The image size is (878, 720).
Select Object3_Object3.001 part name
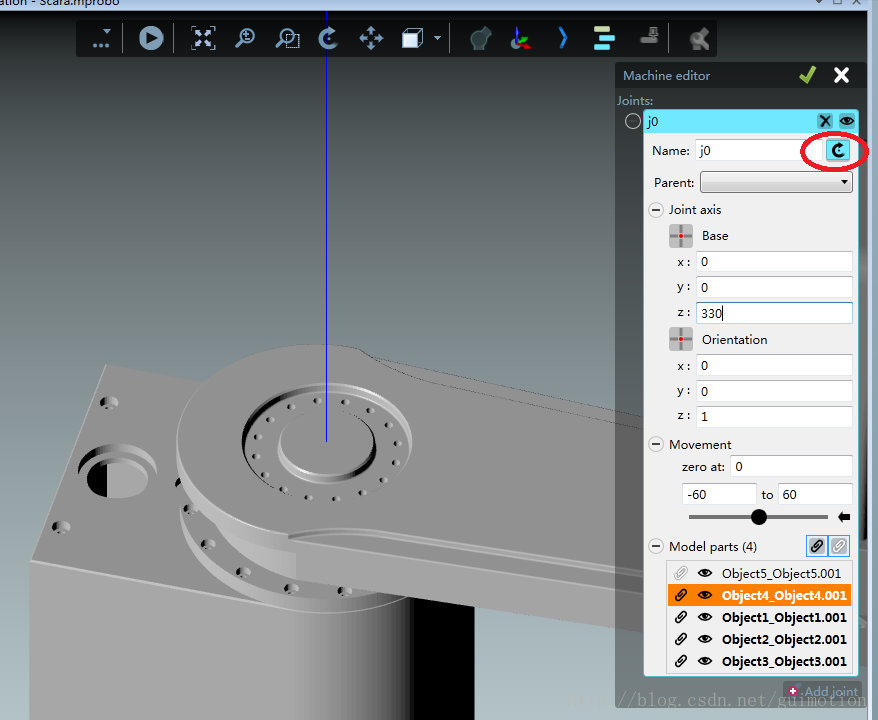pyautogui.click(x=784, y=661)
